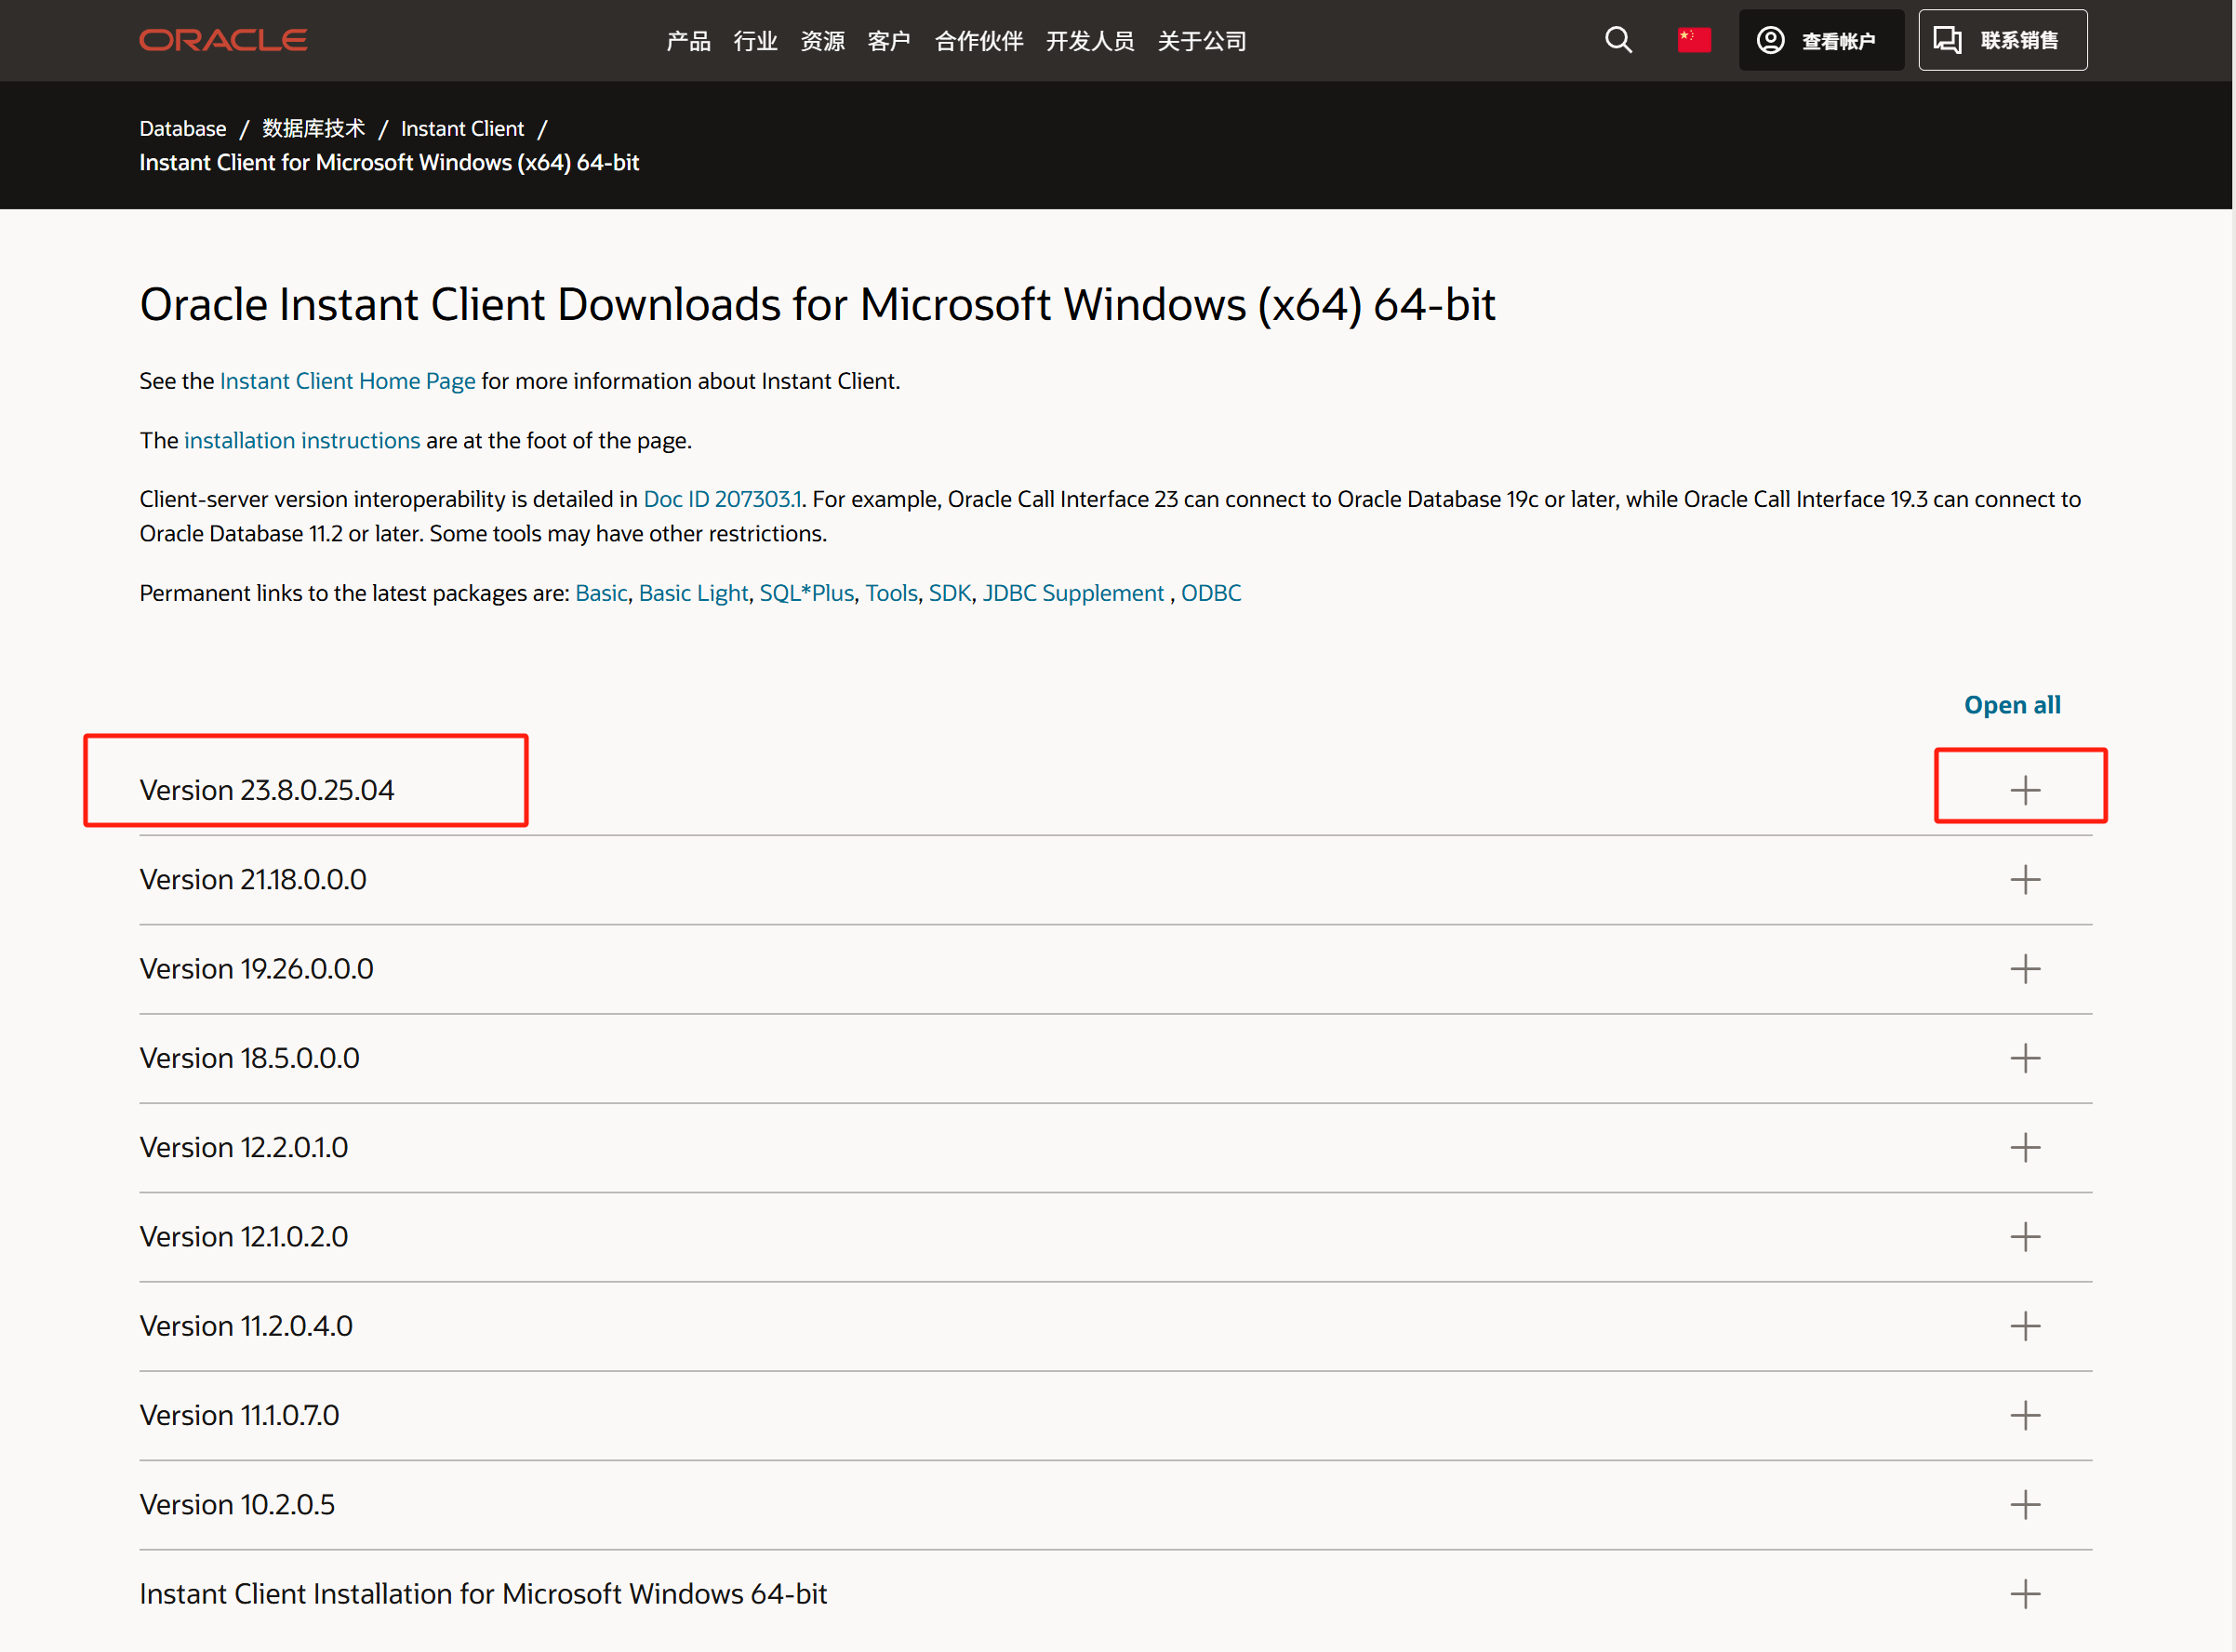Expand Version 11.2.0.4.0 plus icon
This screenshot has width=2236, height=1652.
coord(2024,1326)
